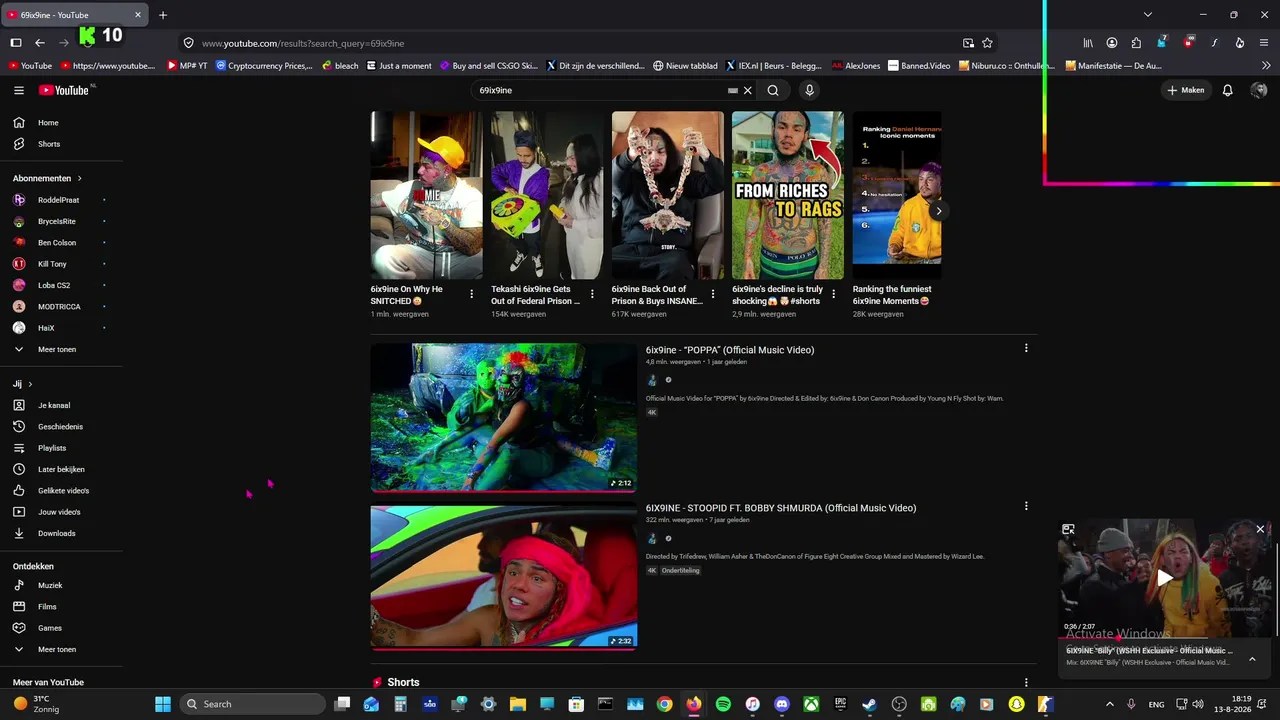Open options for 'Tekashi 6ix9ine Gets Out' short
1280x720 pixels.
pyautogui.click(x=592, y=294)
